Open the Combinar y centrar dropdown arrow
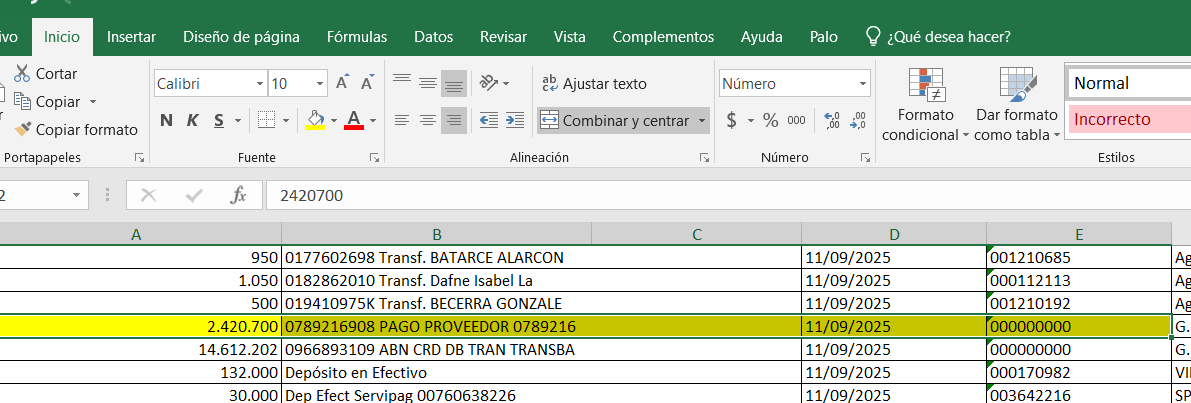Viewport: 1191px width, 403px height. [702, 121]
